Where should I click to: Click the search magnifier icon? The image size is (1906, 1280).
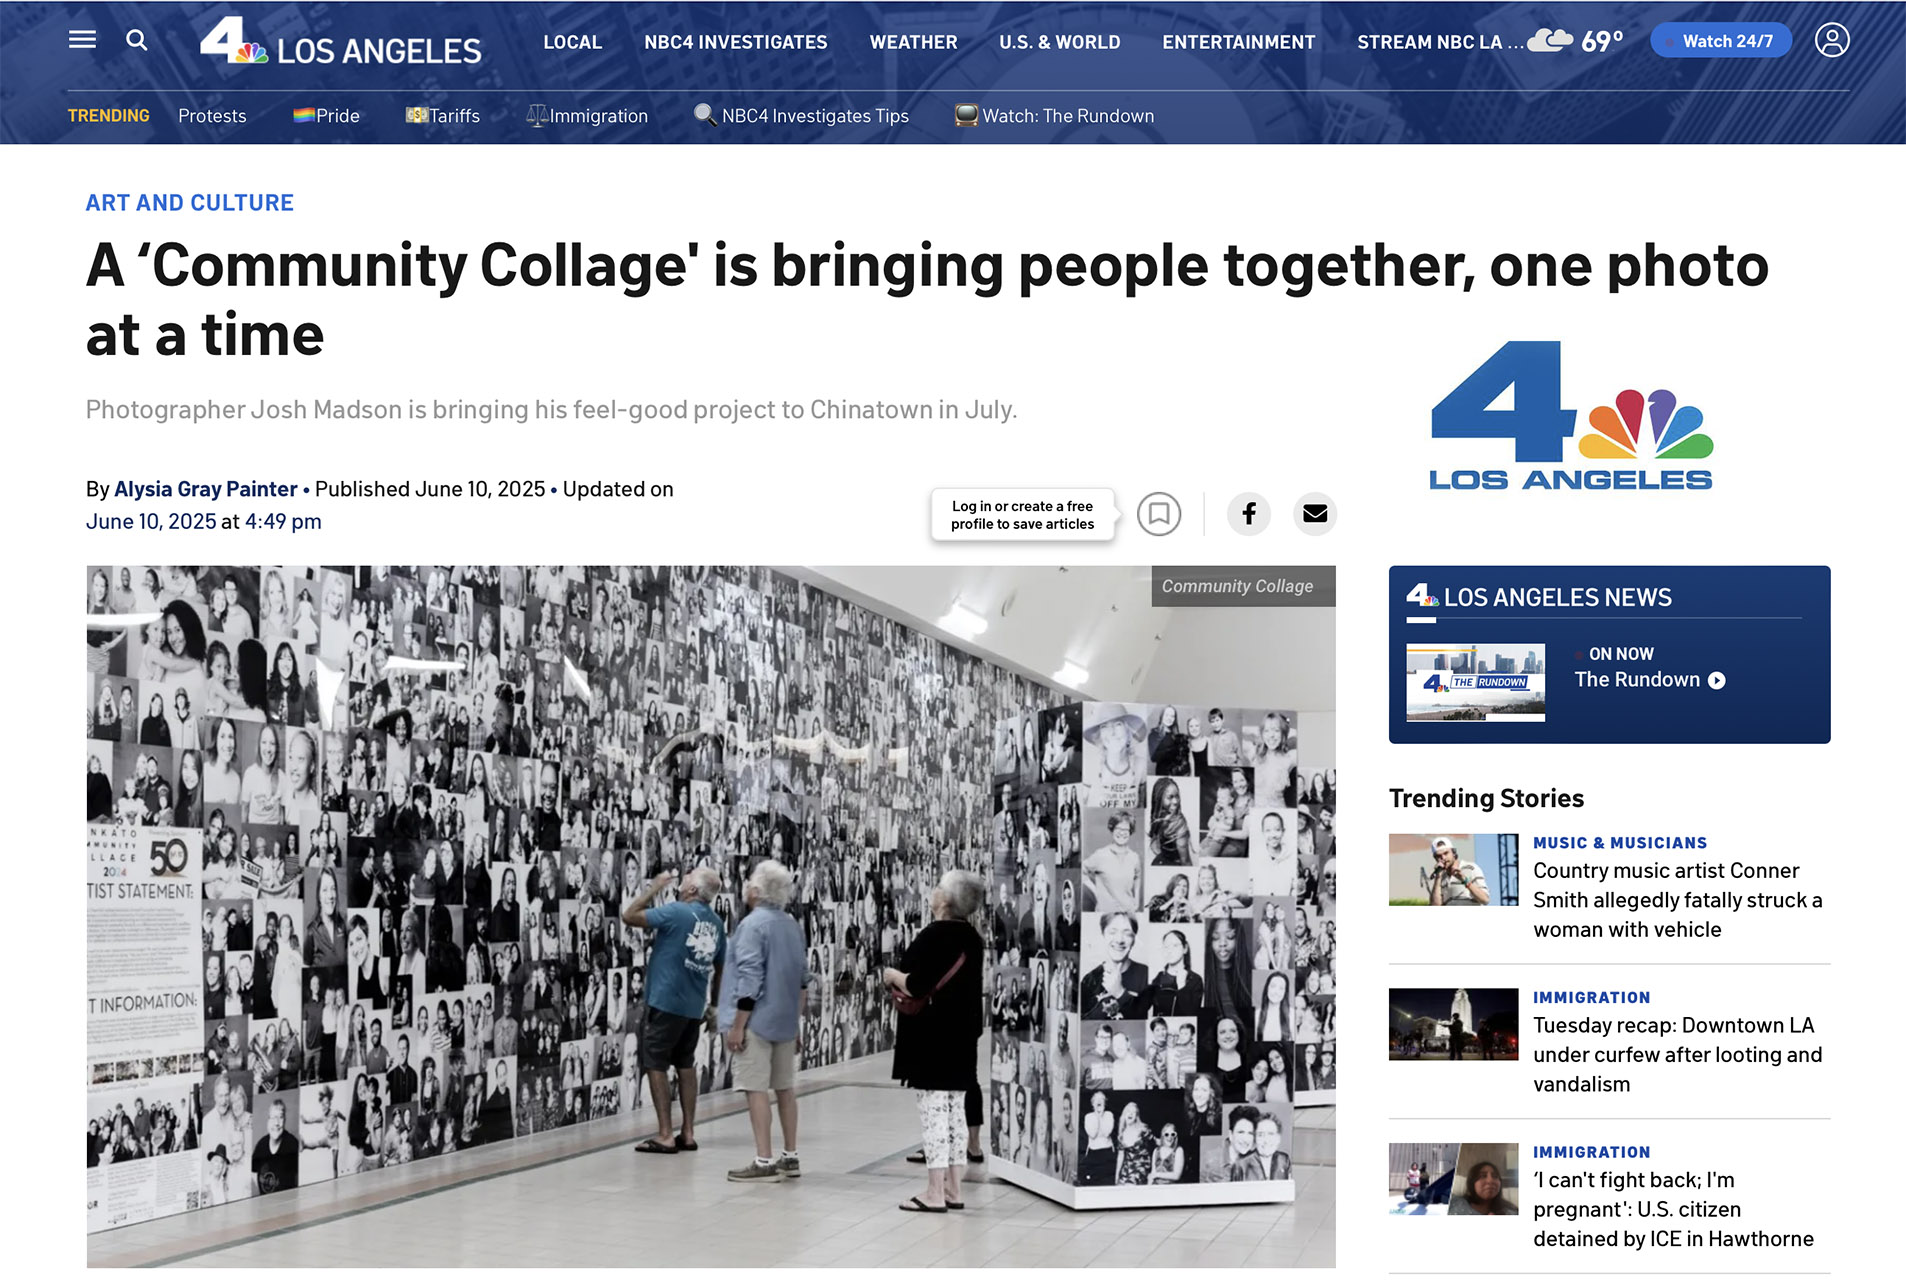tap(137, 40)
